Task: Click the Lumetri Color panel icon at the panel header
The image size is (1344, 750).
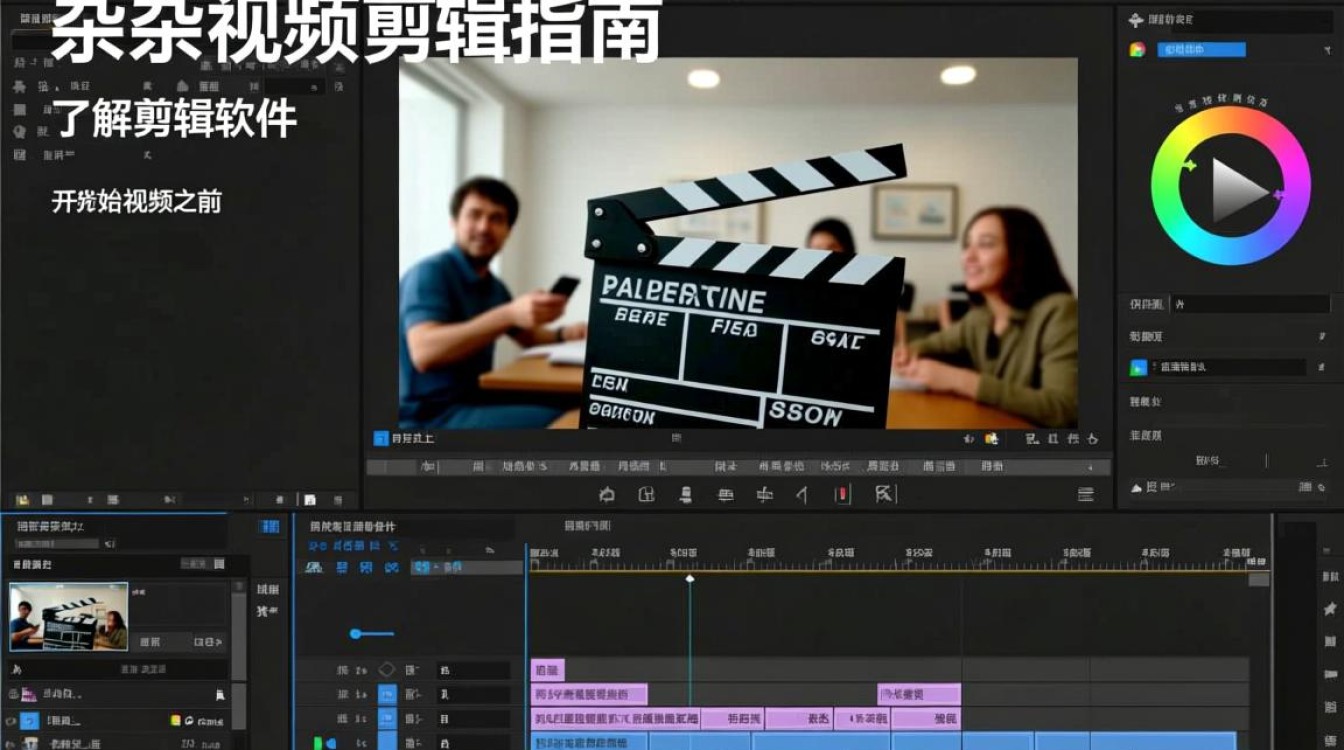Action: 1138,20
